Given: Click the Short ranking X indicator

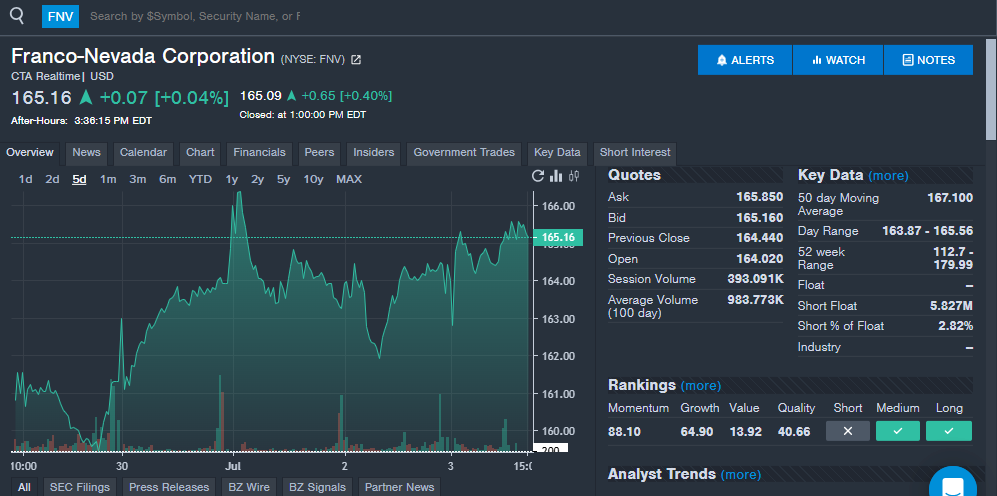Looking at the screenshot, I should pos(848,431).
